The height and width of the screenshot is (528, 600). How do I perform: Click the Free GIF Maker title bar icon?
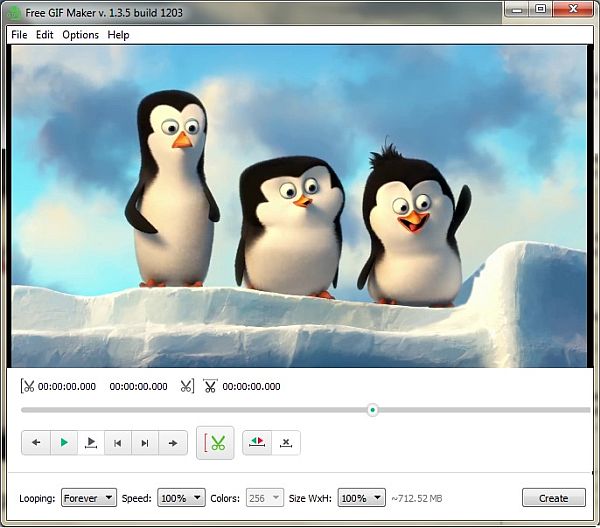pyautogui.click(x=14, y=13)
